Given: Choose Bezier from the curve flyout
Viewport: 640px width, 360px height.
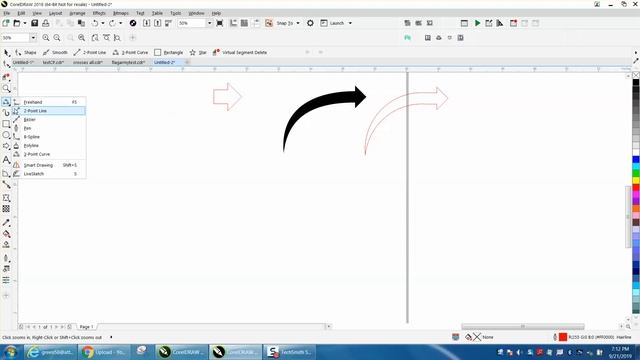Looking at the screenshot, I should click(49, 120).
